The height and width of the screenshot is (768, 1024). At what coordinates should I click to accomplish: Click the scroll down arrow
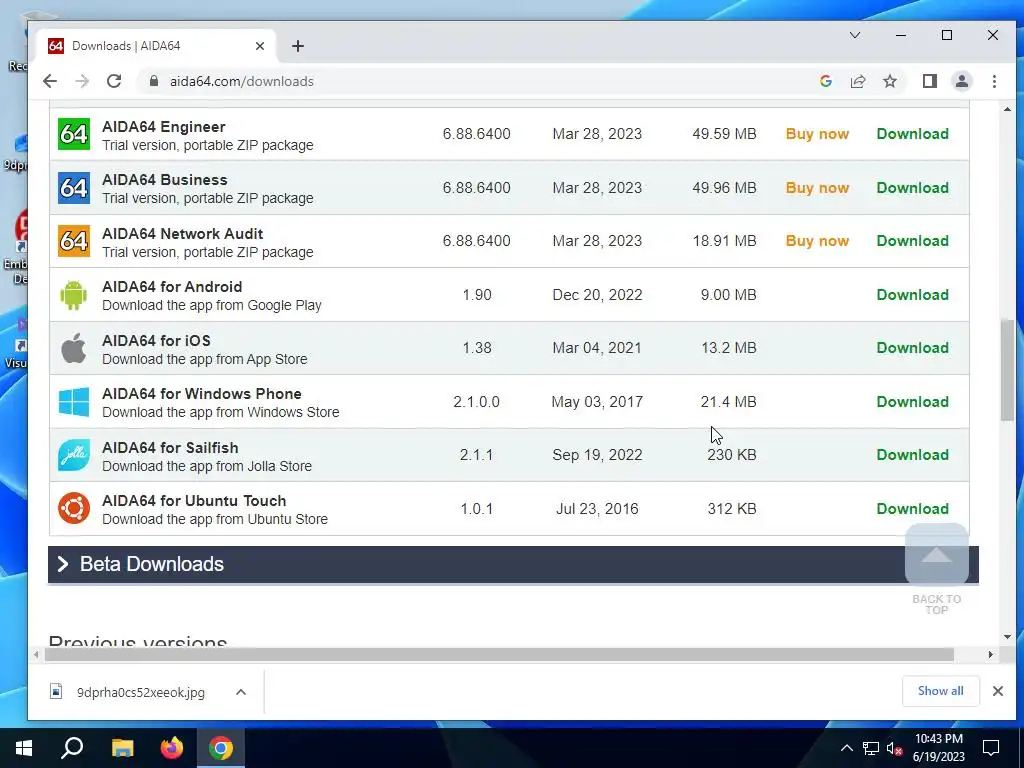tap(1007, 637)
